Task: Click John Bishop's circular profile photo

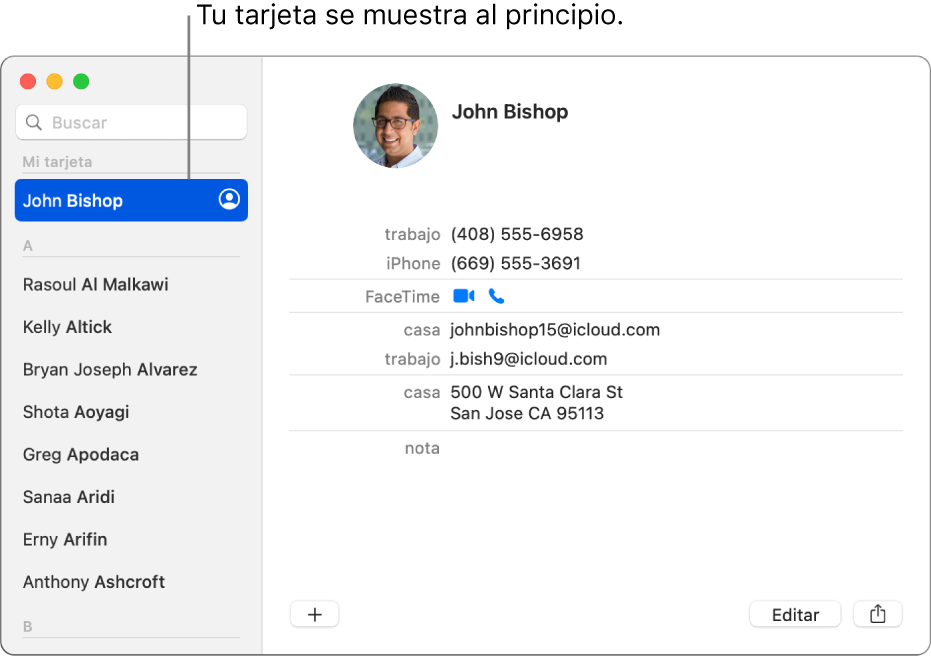Action: (395, 126)
